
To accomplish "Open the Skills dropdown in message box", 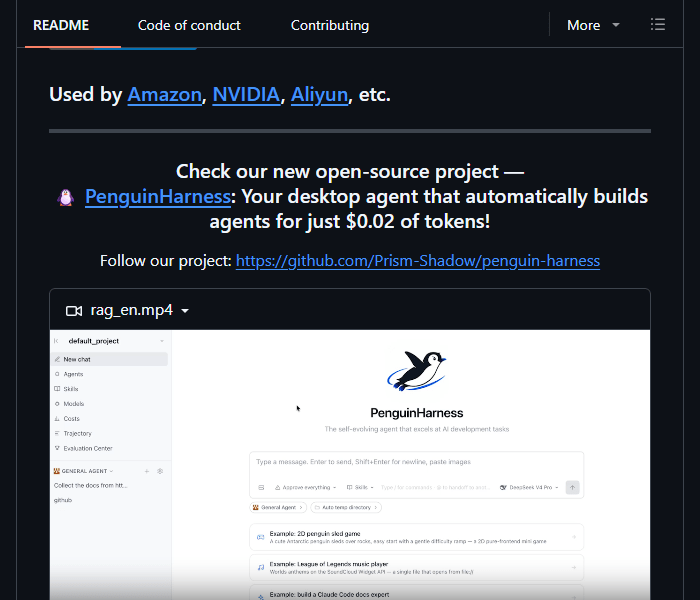I will [x=360, y=488].
